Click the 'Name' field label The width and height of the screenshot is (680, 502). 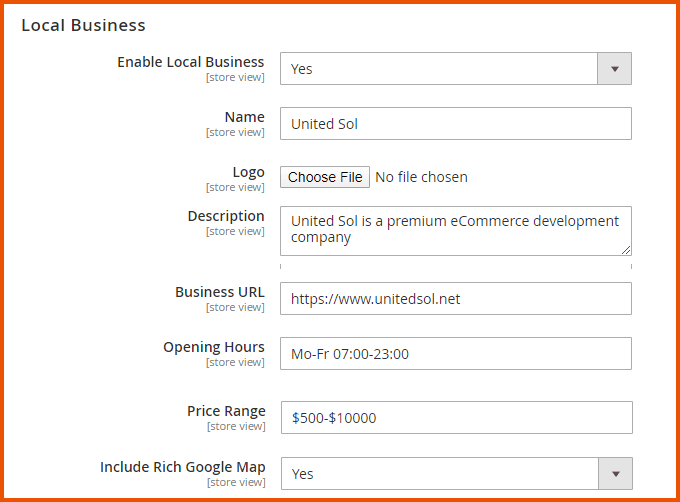point(244,117)
